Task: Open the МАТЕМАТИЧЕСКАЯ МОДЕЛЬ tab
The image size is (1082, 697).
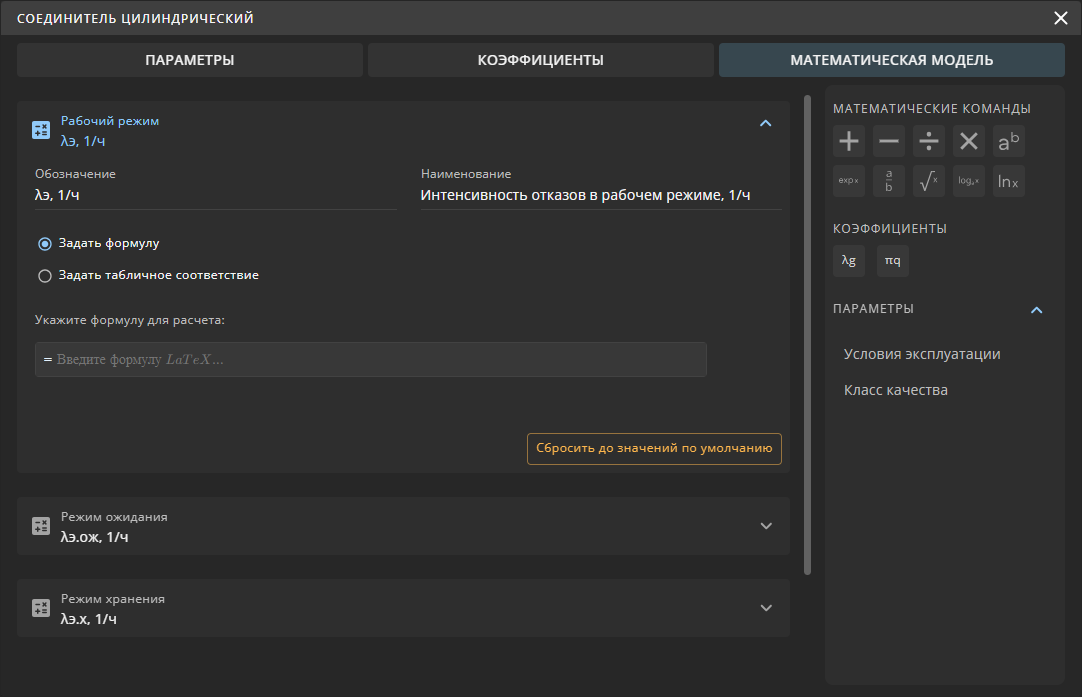Action: 892,60
